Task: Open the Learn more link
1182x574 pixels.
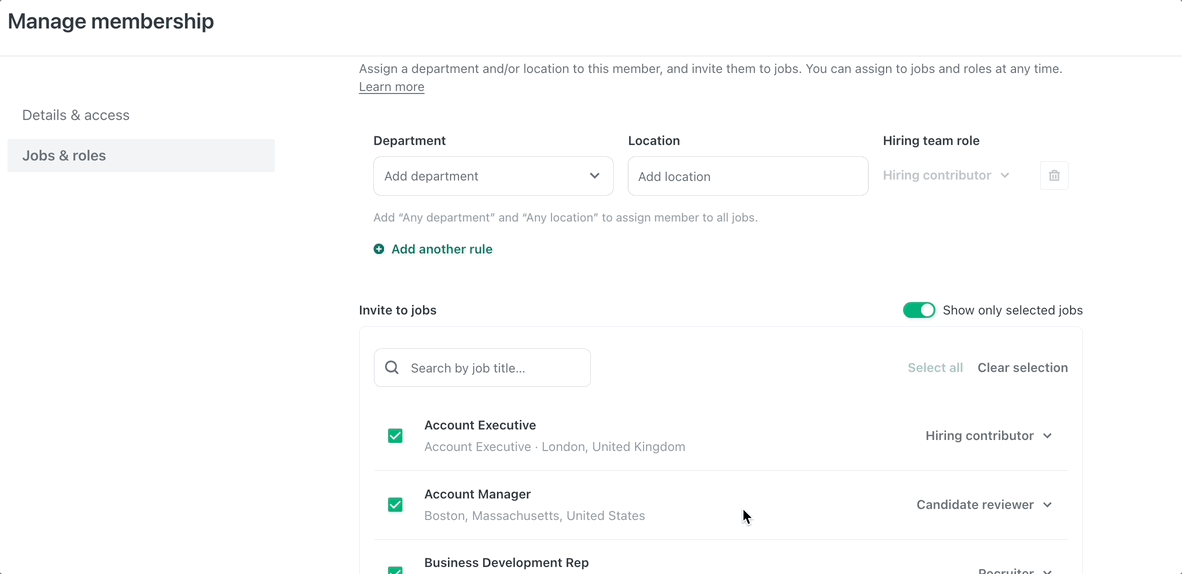Action: point(391,87)
